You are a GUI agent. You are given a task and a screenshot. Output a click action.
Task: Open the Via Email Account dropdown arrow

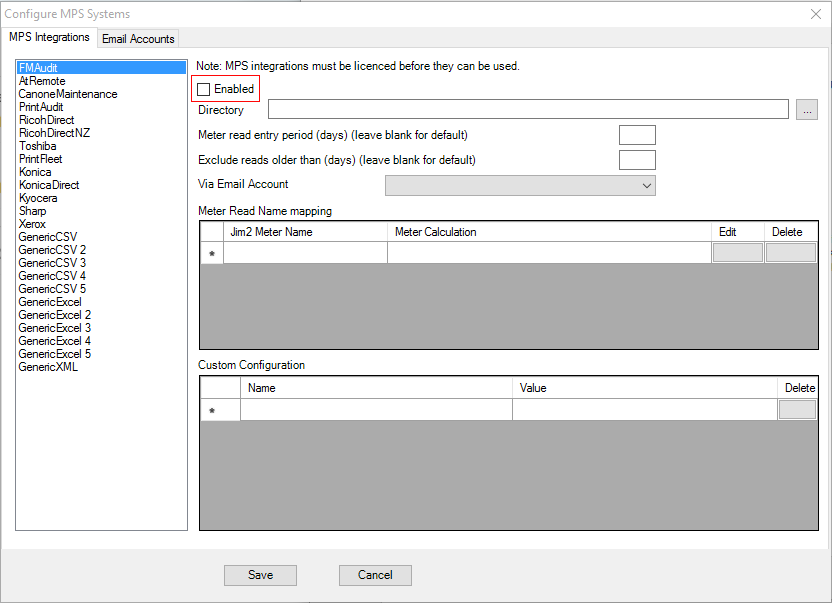point(646,185)
